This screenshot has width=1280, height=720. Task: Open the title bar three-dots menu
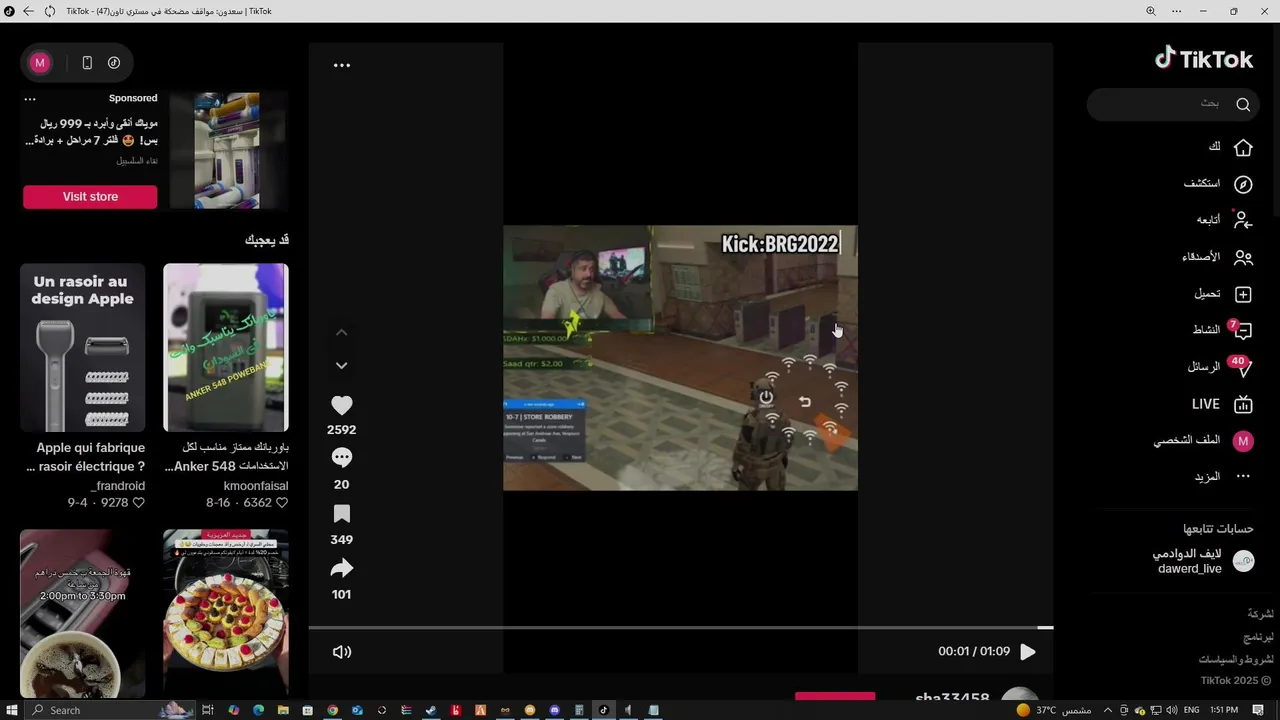point(1177,11)
